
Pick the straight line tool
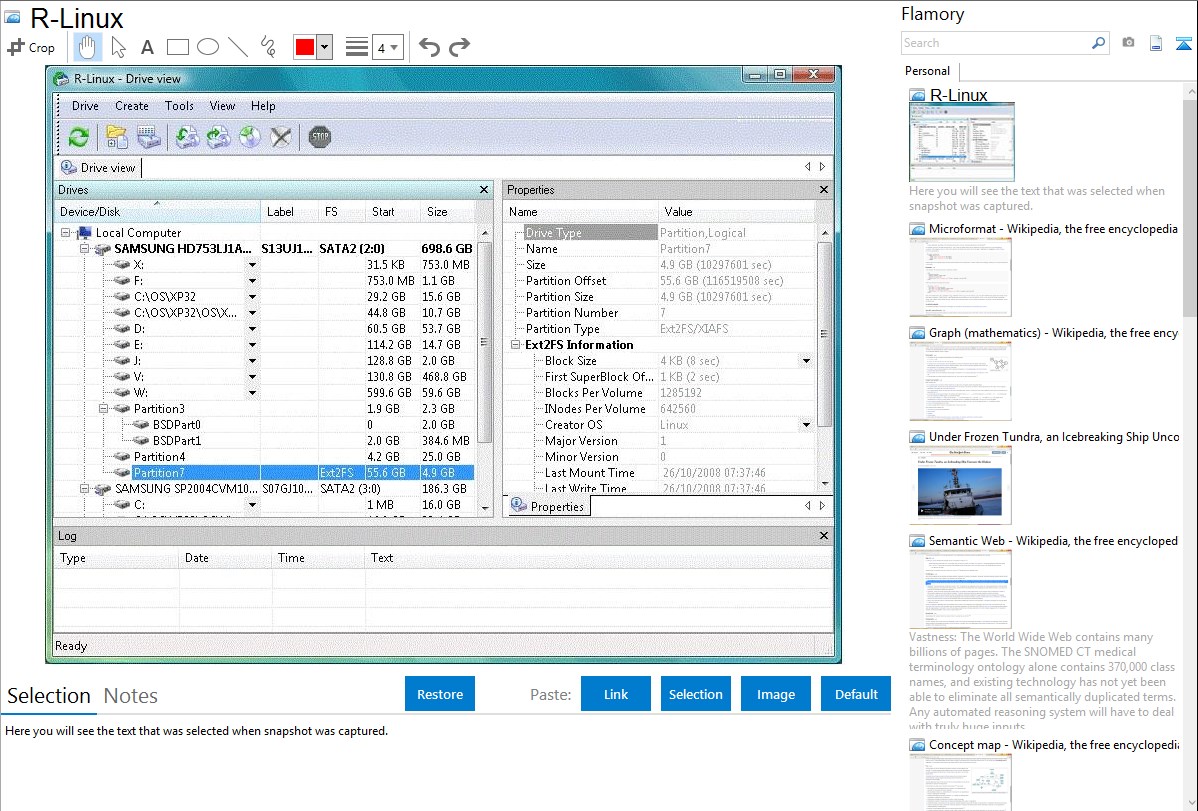[238, 47]
